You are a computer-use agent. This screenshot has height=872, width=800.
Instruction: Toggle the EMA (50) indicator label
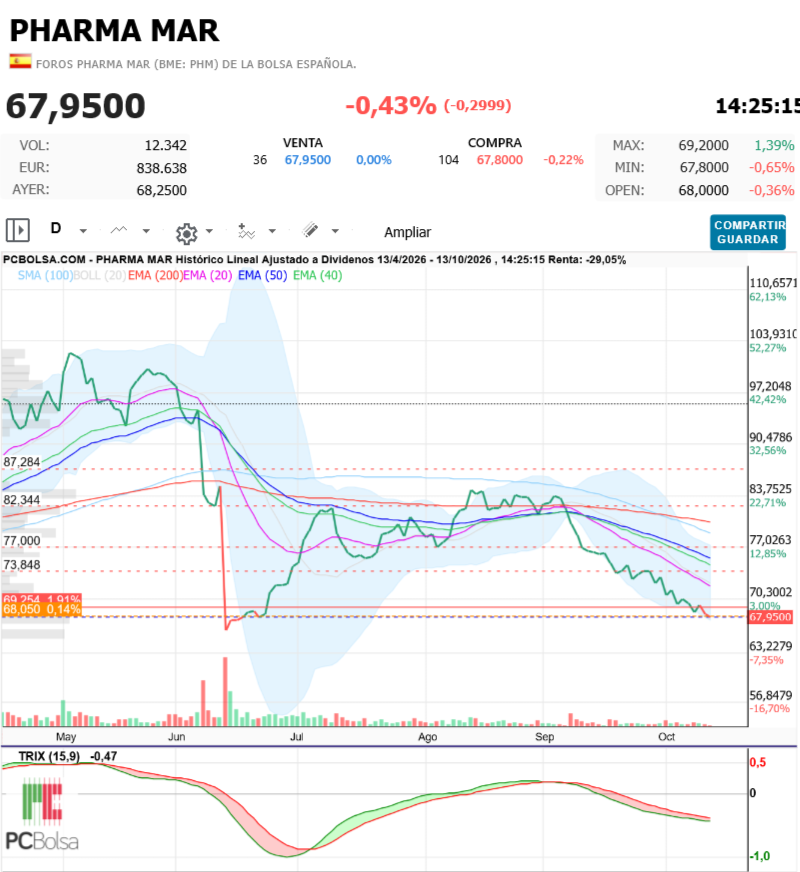(x=262, y=275)
